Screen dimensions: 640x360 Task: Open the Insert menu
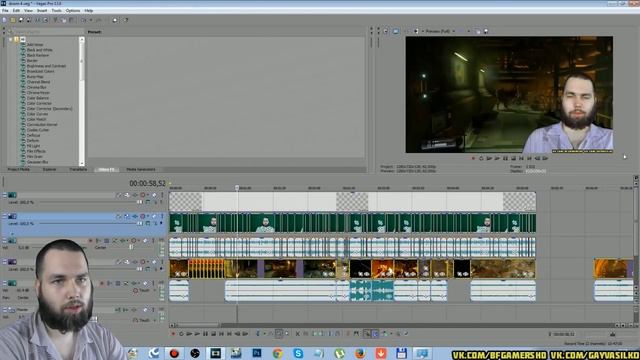[x=42, y=11]
